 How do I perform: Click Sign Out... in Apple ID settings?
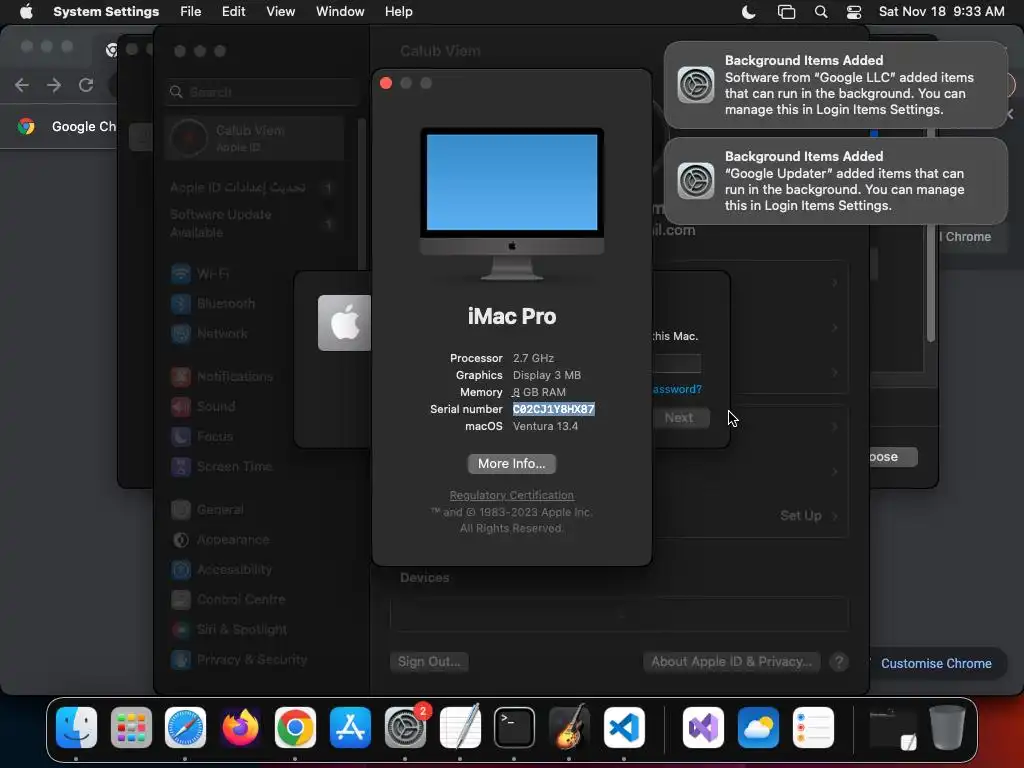(429, 662)
